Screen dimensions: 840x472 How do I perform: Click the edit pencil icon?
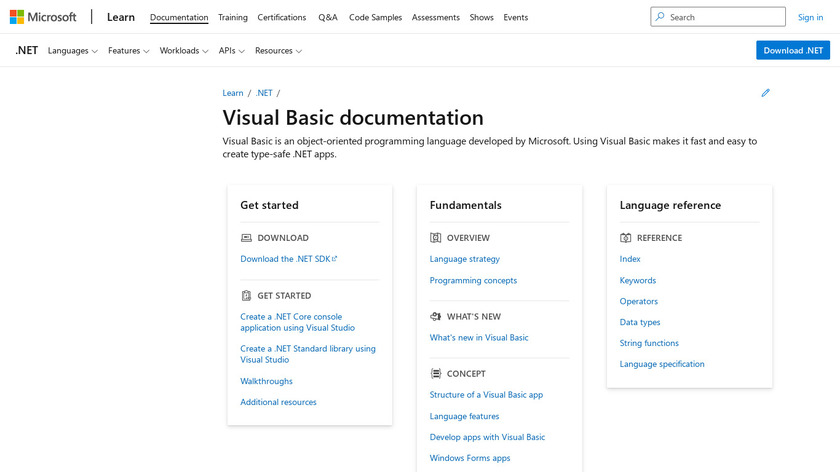click(766, 93)
